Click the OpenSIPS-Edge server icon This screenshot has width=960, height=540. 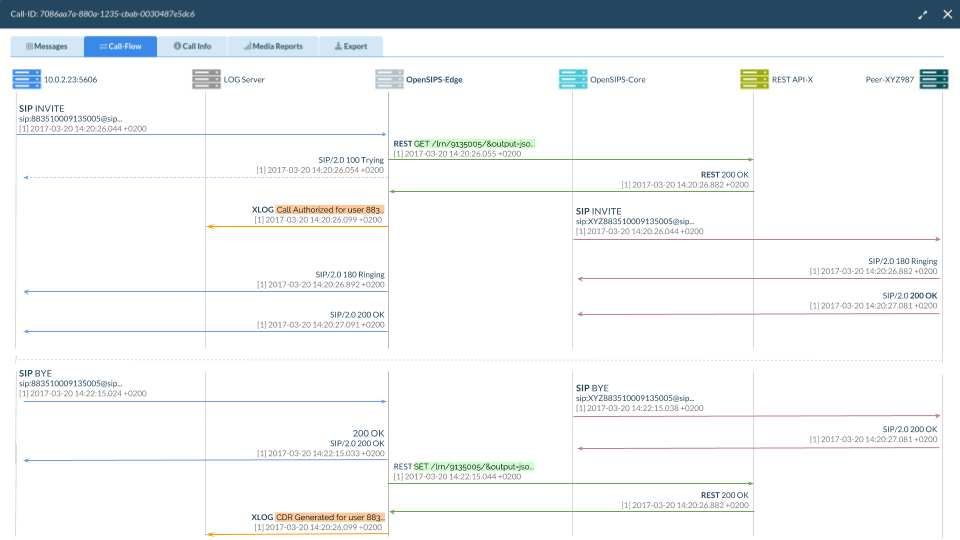pyautogui.click(x=389, y=79)
